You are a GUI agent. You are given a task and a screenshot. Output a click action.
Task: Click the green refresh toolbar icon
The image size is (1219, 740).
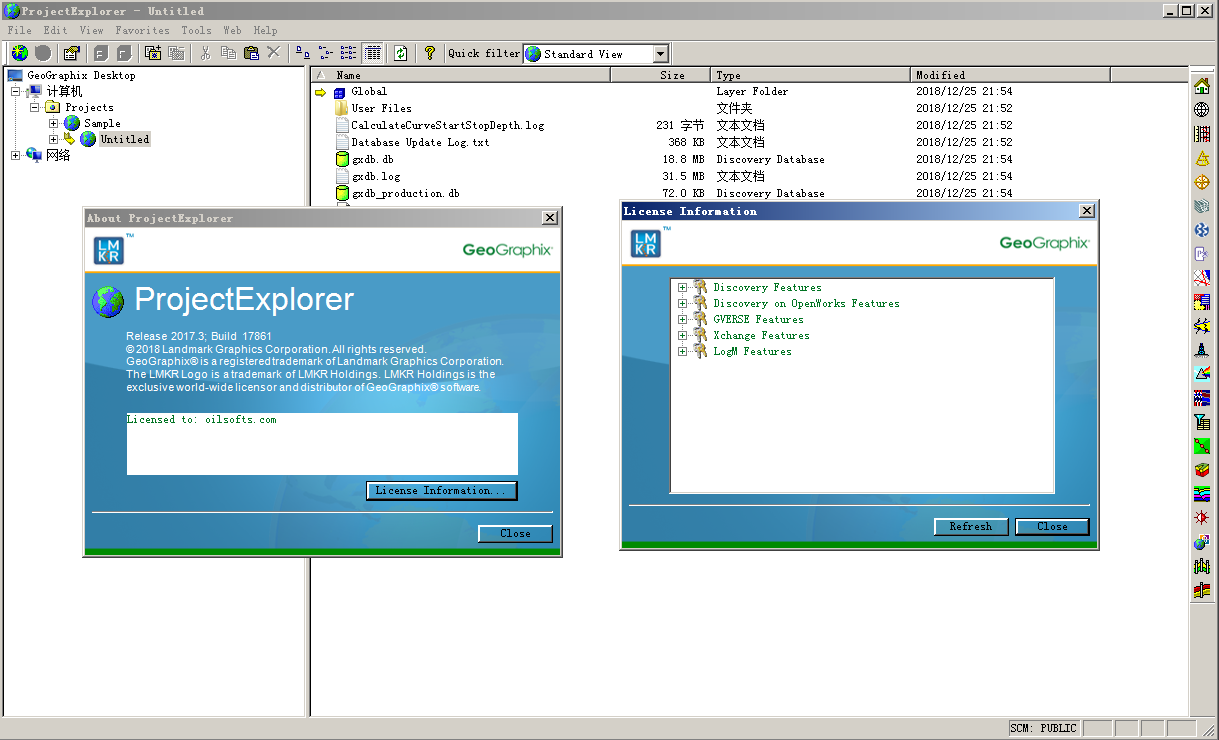(401, 53)
